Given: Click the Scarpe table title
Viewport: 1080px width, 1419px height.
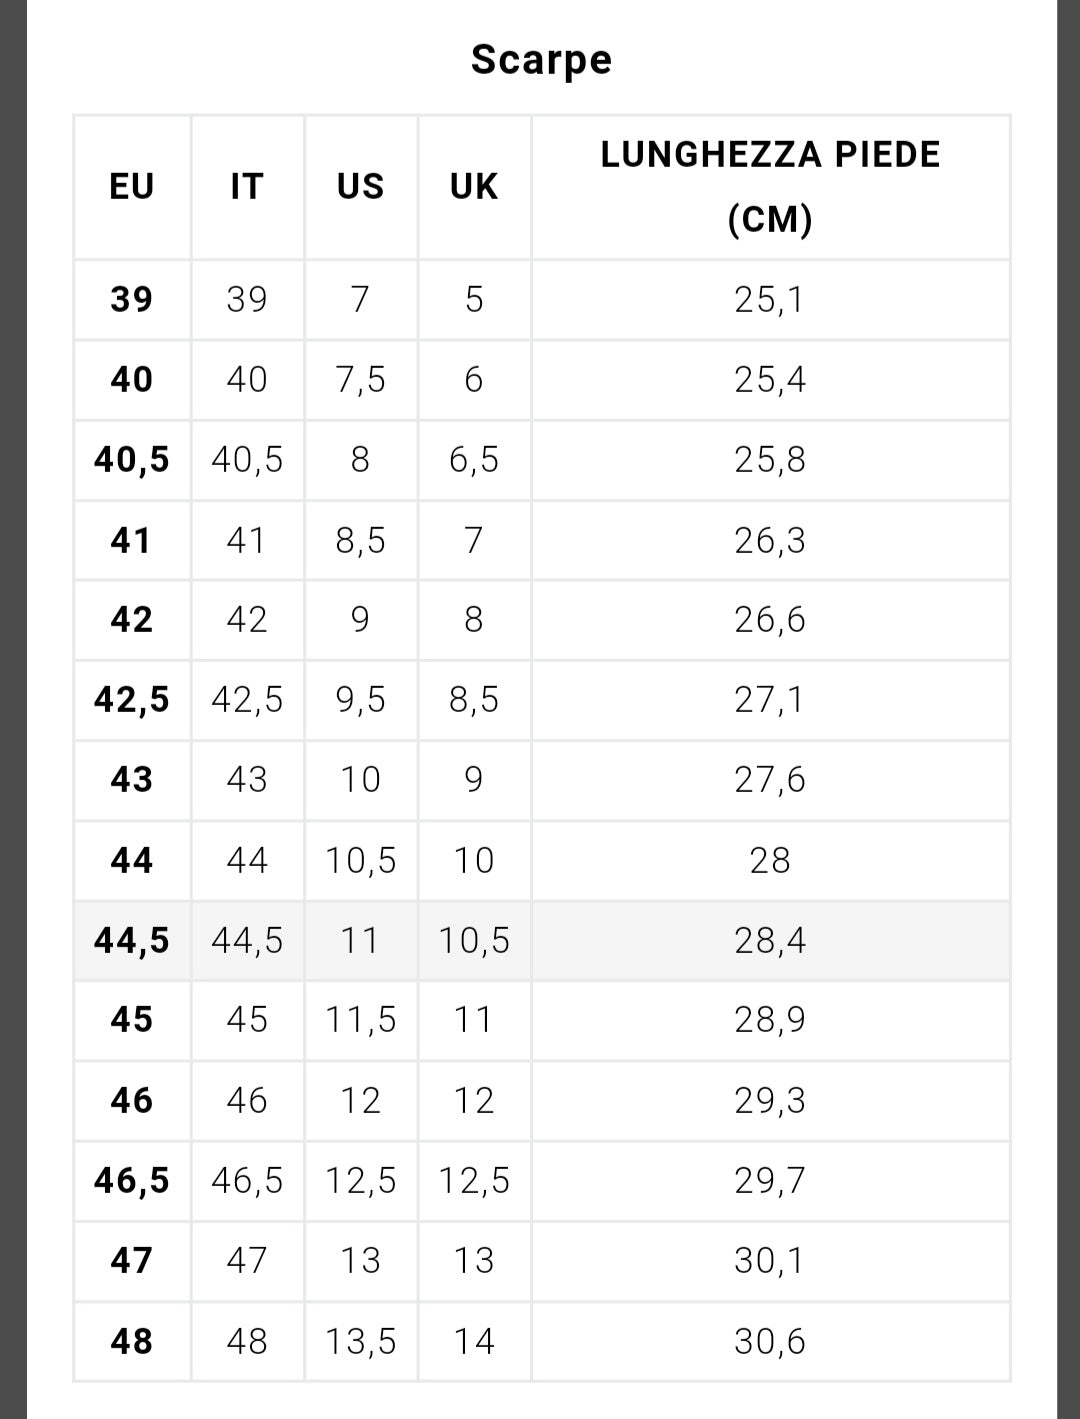Looking at the screenshot, I should (x=541, y=60).
